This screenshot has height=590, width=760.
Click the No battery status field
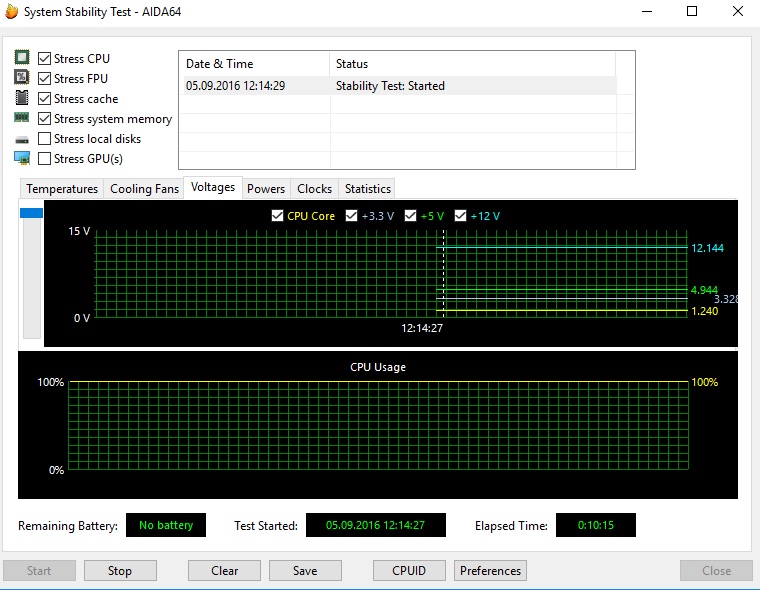[166, 525]
